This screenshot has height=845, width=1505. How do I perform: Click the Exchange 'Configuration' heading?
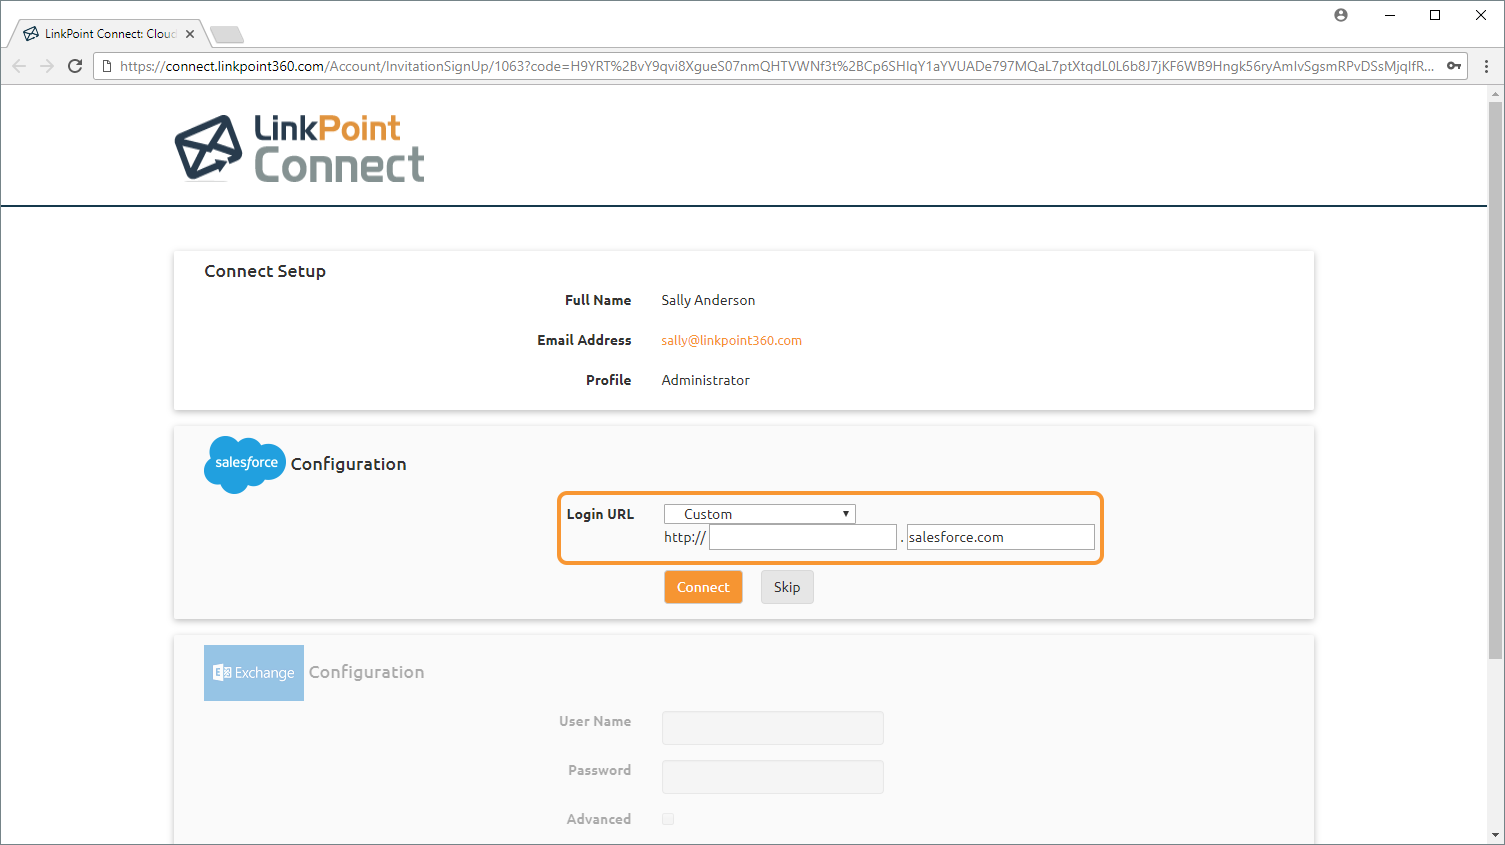[x=366, y=672]
